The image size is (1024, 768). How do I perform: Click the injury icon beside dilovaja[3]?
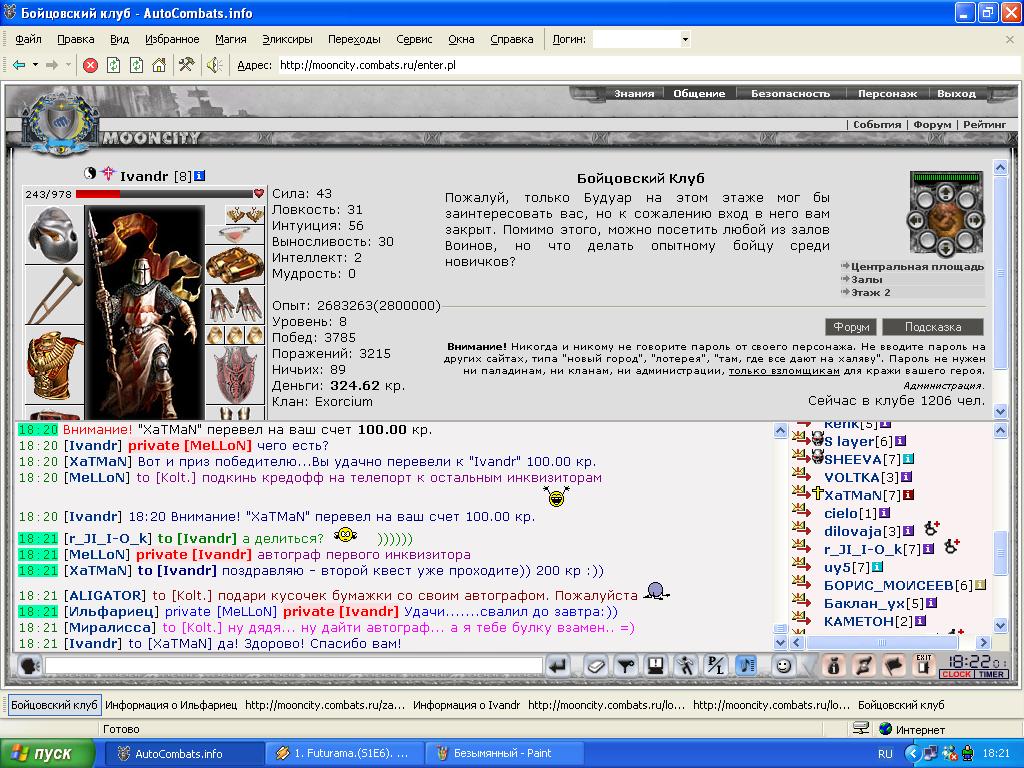click(x=931, y=528)
